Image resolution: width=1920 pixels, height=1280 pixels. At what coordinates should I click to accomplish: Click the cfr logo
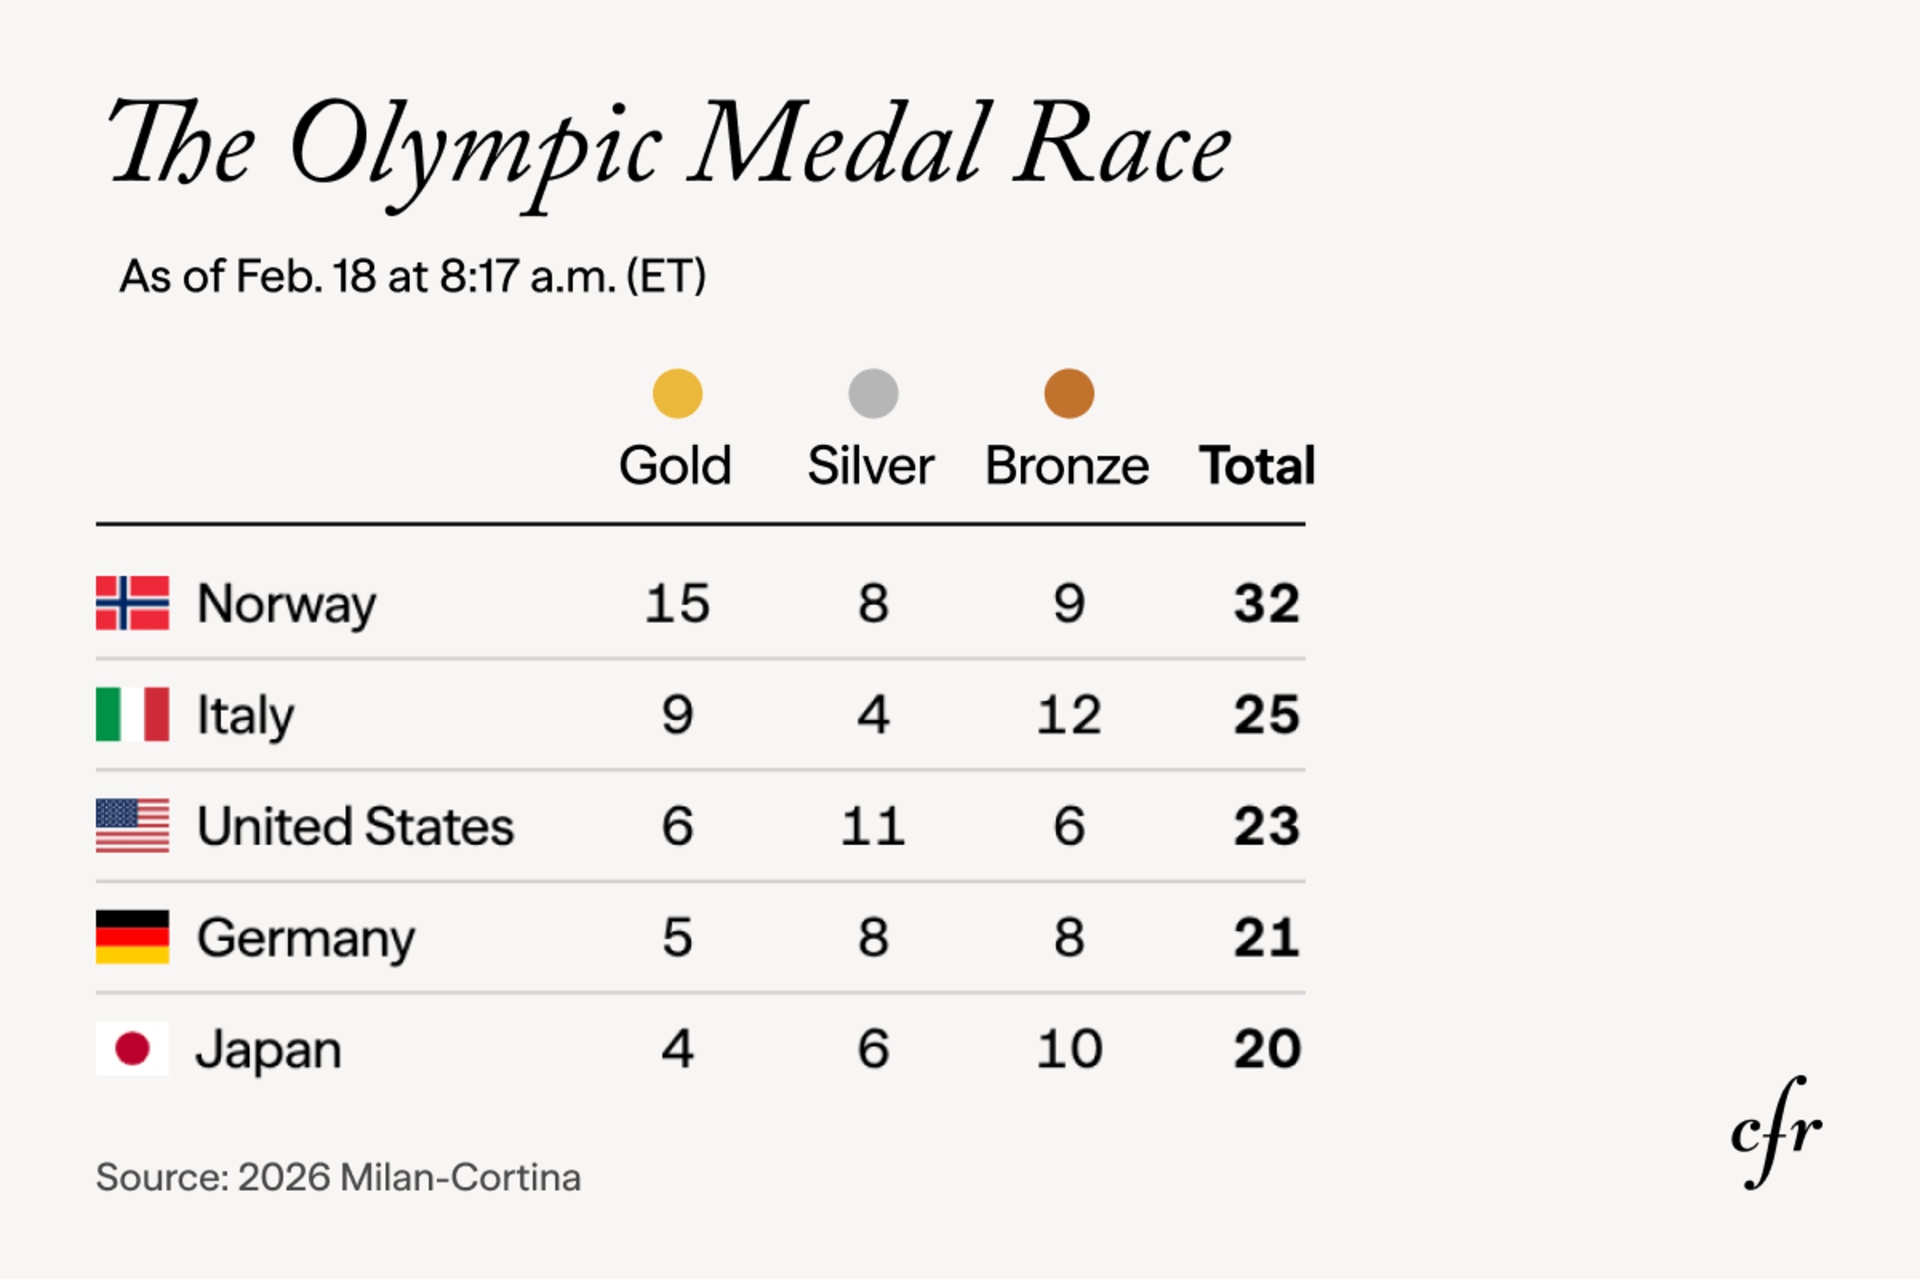click(x=1776, y=1132)
